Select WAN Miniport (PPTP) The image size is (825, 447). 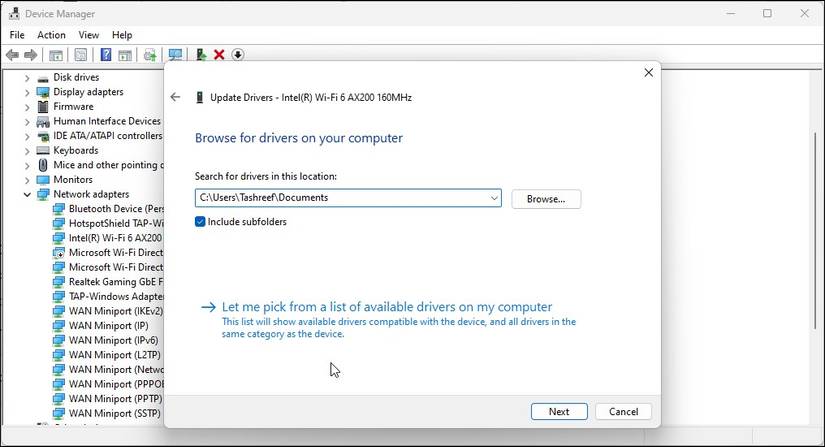tap(115, 399)
